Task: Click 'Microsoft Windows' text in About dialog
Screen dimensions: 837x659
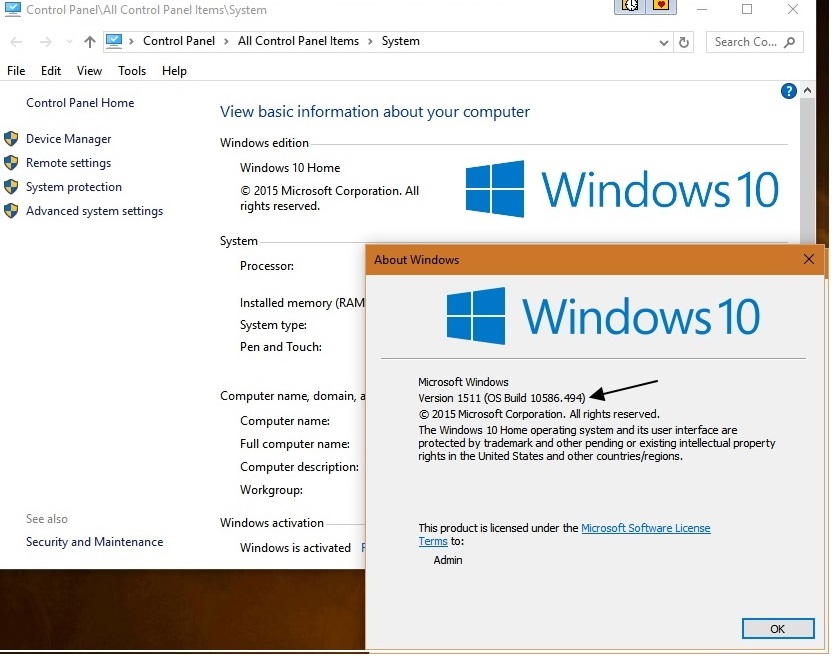Action: tap(463, 382)
